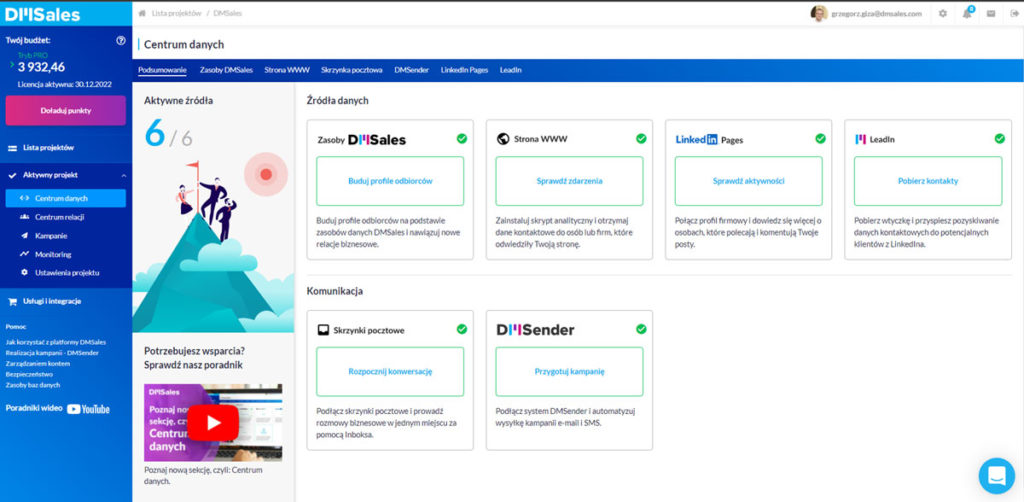
Task: Open Ustawienia projektu in sidebar
Action: [x=65, y=272]
